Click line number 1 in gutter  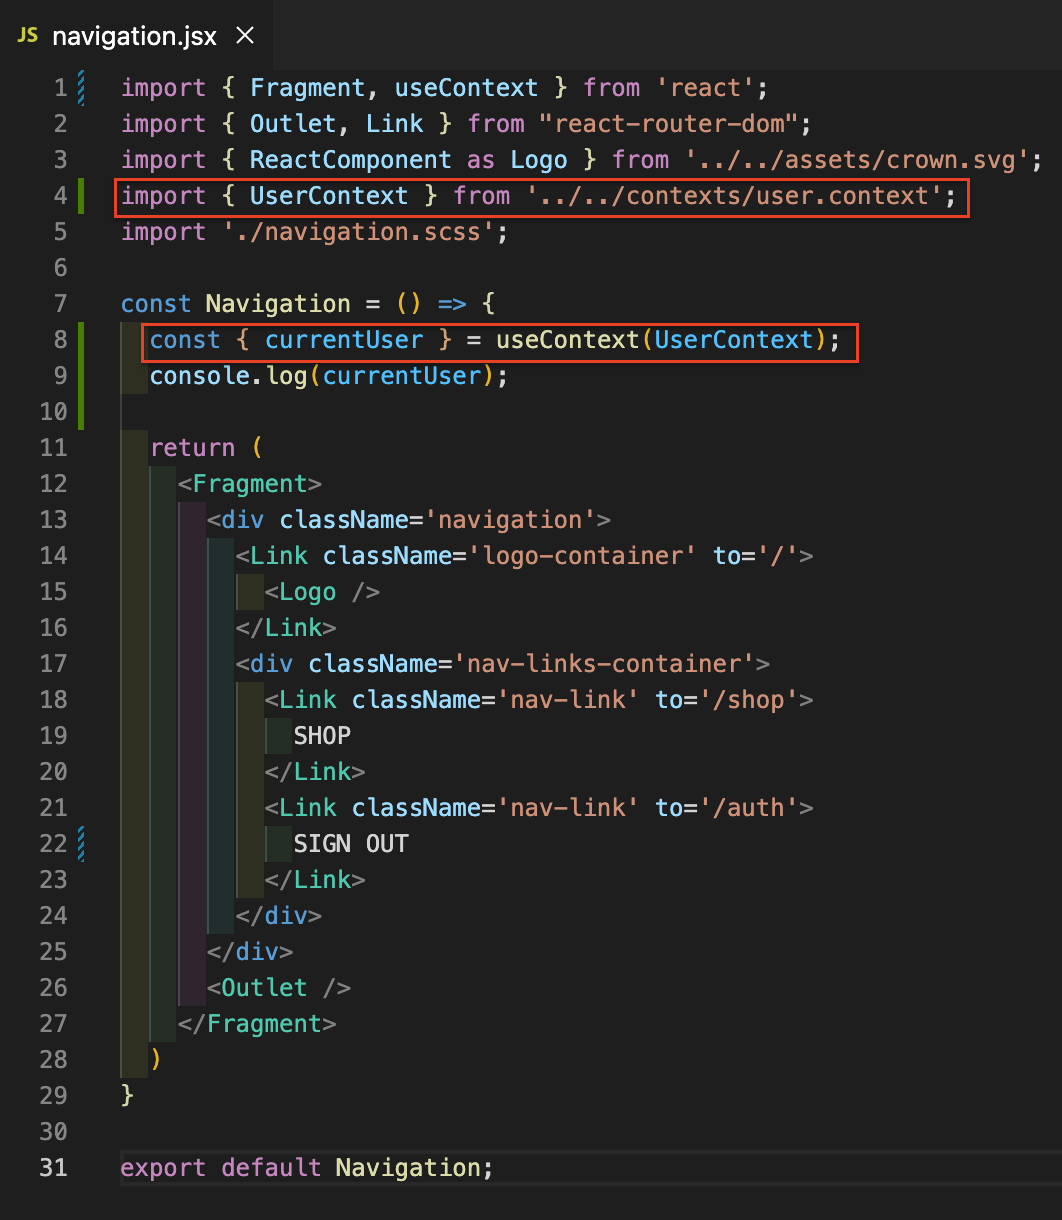click(60, 88)
